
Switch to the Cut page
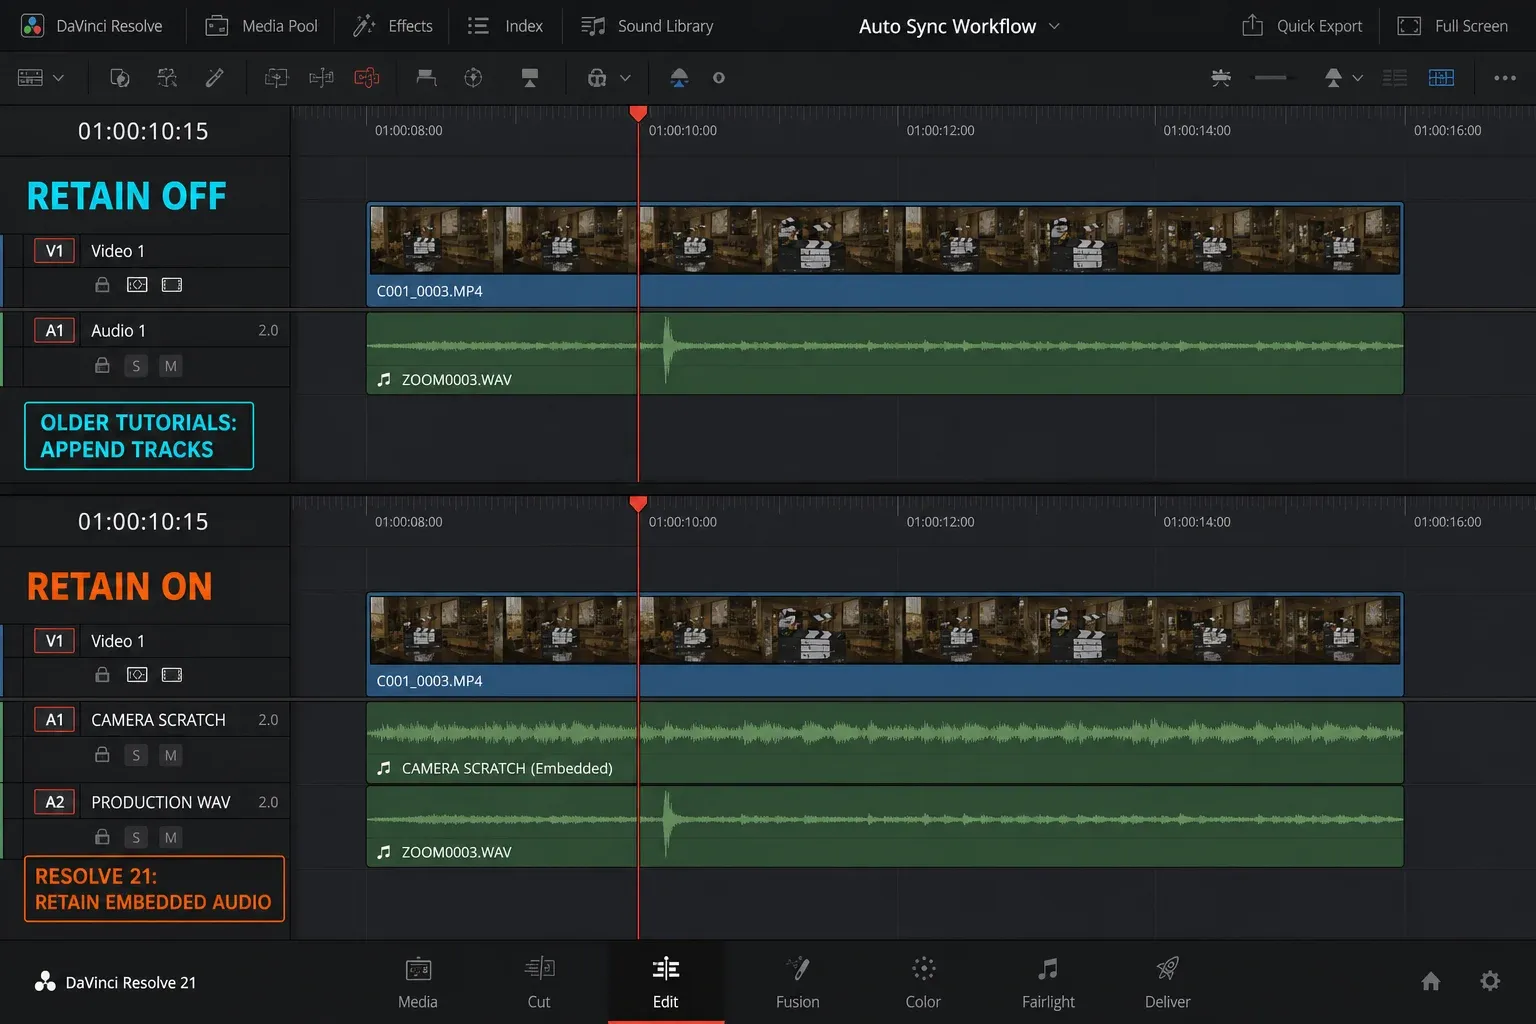pyautogui.click(x=539, y=983)
